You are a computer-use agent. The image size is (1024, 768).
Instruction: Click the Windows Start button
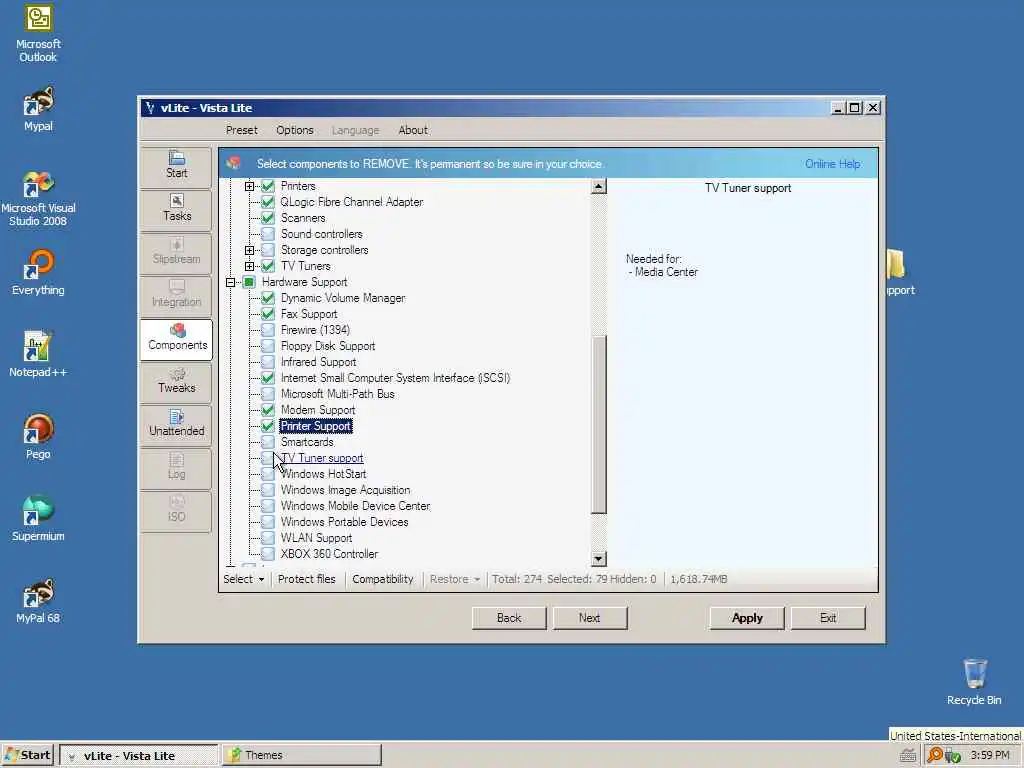[27, 756]
